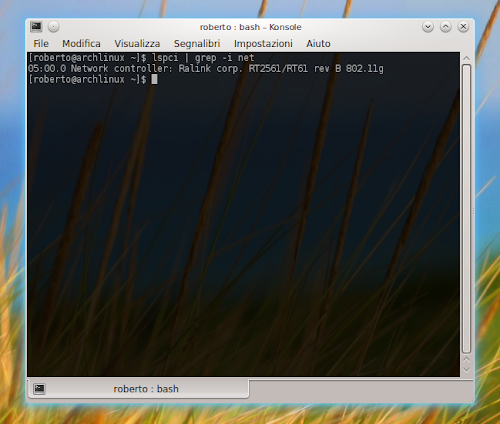500x424 pixels.
Task: Click the scroll-down arrow at scrollbar bottom
Action: [x=467, y=370]
